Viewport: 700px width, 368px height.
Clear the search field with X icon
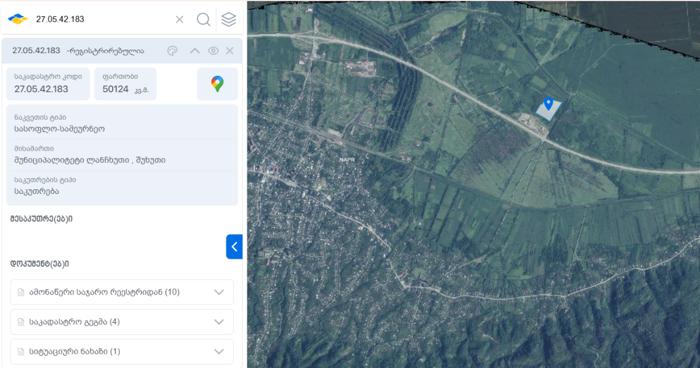pyautogui.click(x=179, y=19)
